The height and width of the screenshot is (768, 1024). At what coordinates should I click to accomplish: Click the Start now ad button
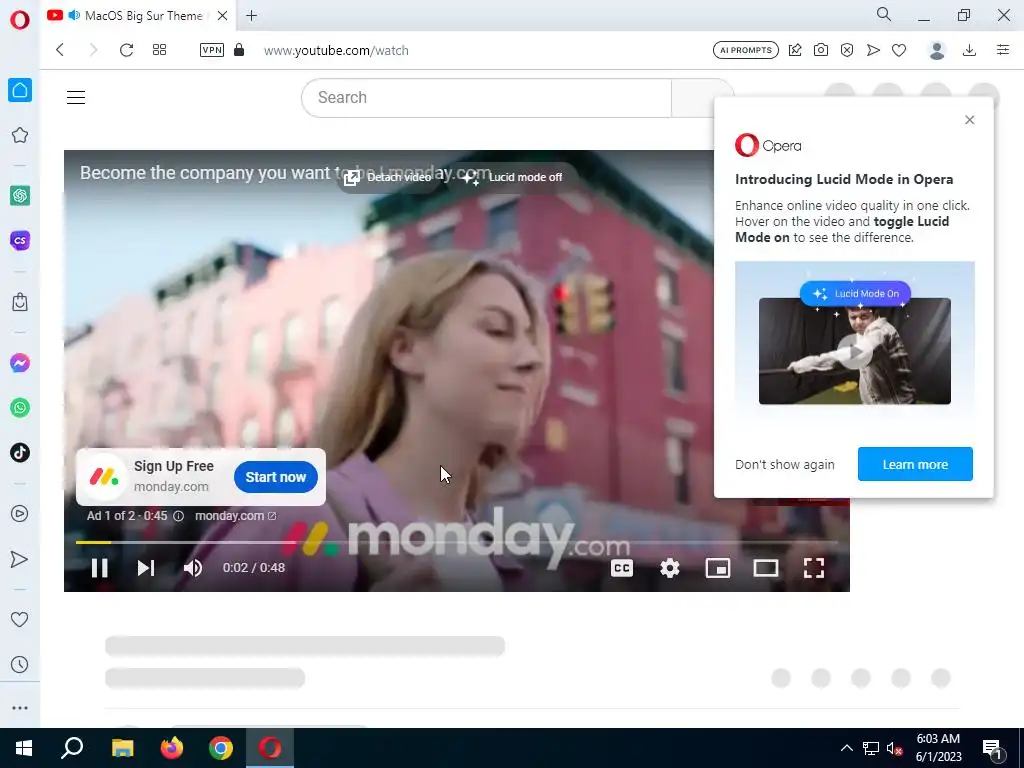coord(276,477)
